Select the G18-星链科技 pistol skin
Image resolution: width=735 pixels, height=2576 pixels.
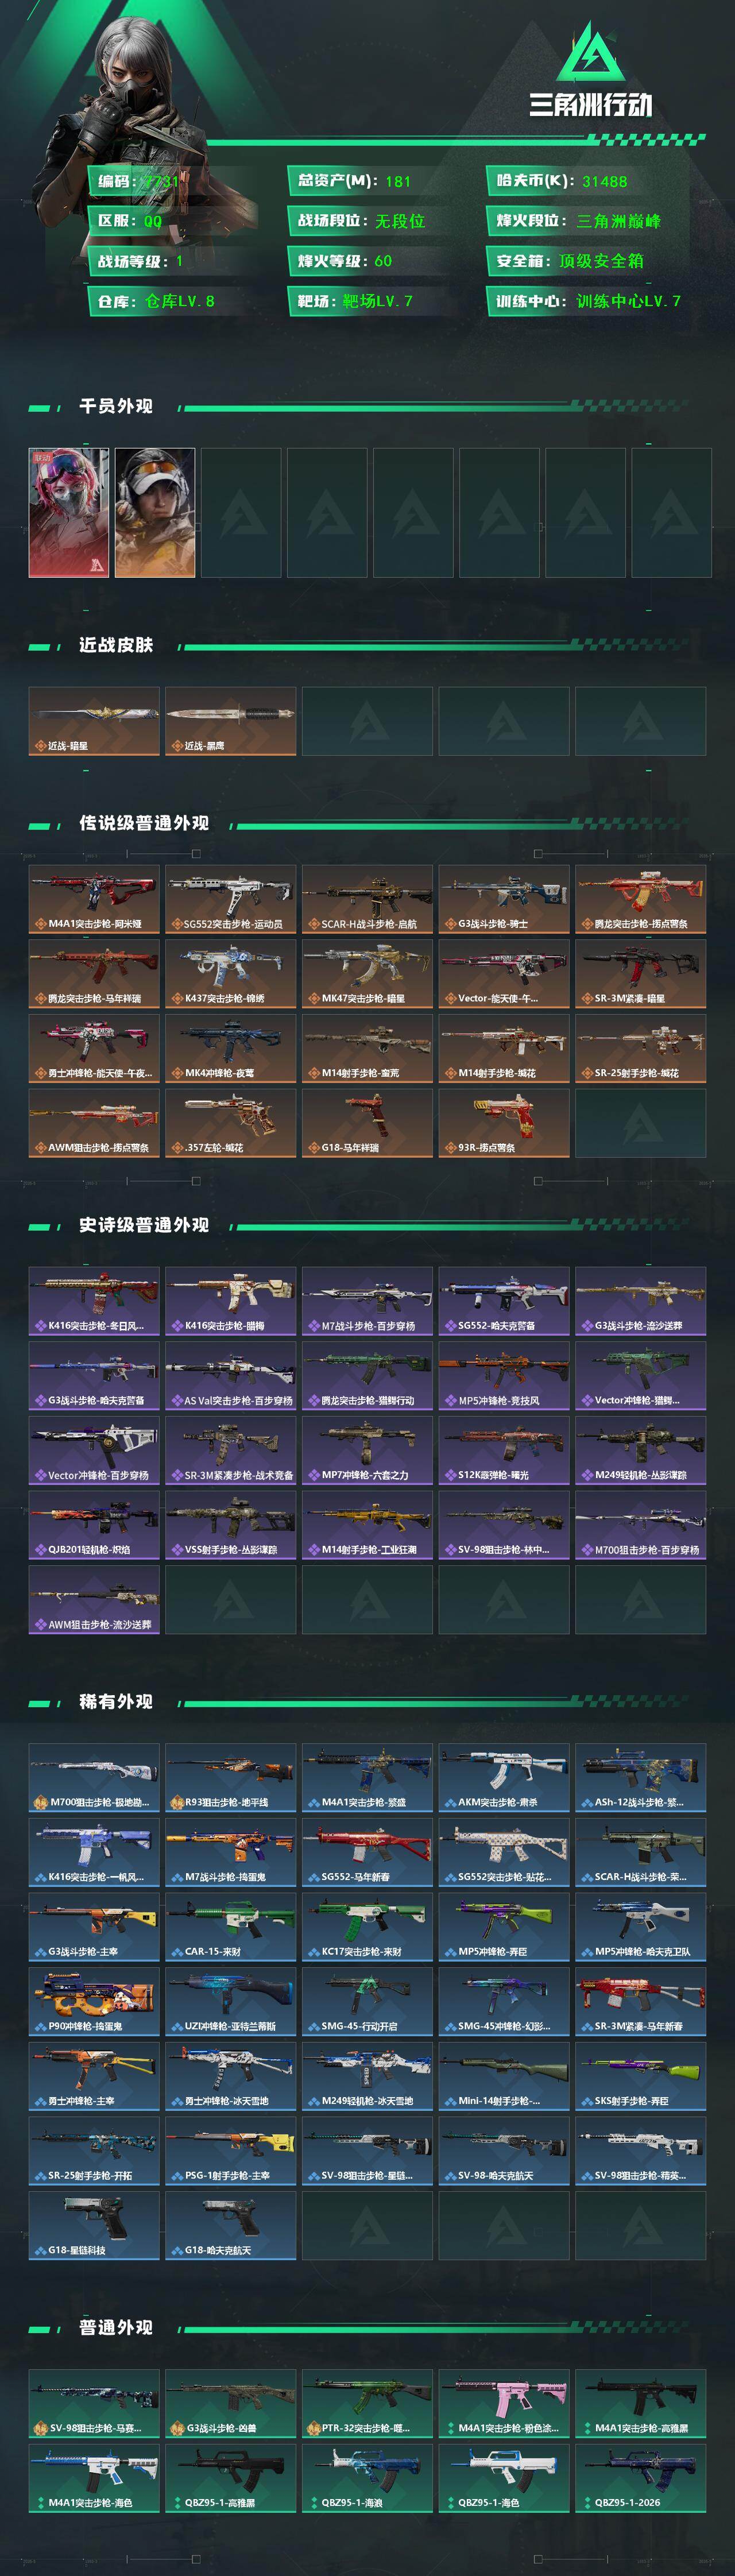pyautogui.click(x=94, y=2225)
